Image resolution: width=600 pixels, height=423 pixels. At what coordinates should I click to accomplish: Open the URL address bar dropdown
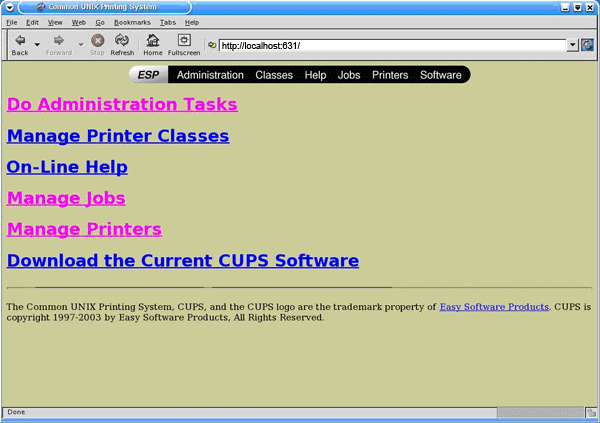click(x=572, y=45)
